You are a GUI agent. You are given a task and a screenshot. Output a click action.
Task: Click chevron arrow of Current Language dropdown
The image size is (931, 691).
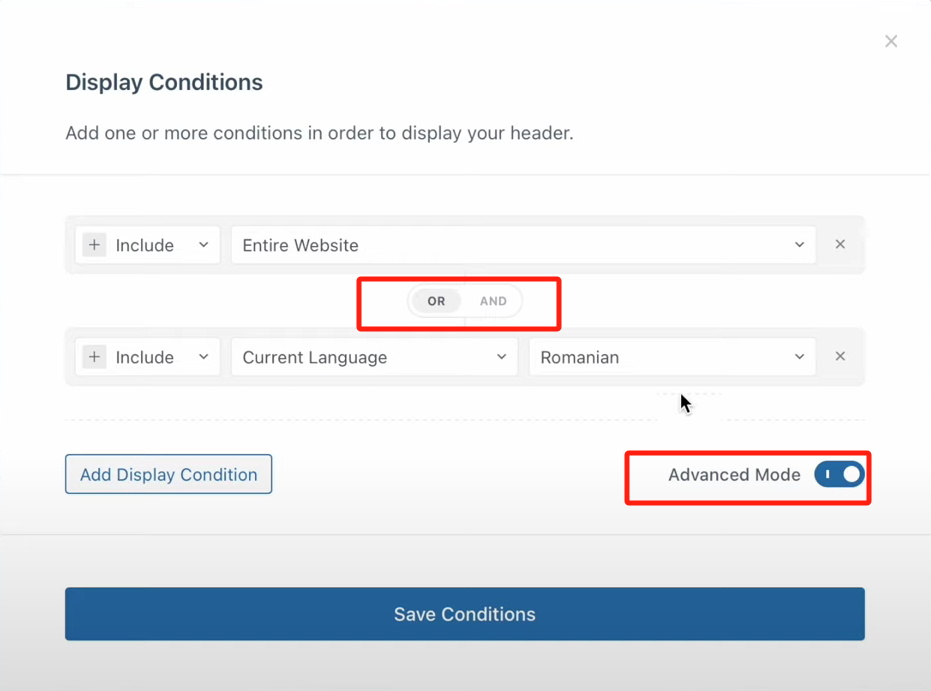click(x=501, y=357)
